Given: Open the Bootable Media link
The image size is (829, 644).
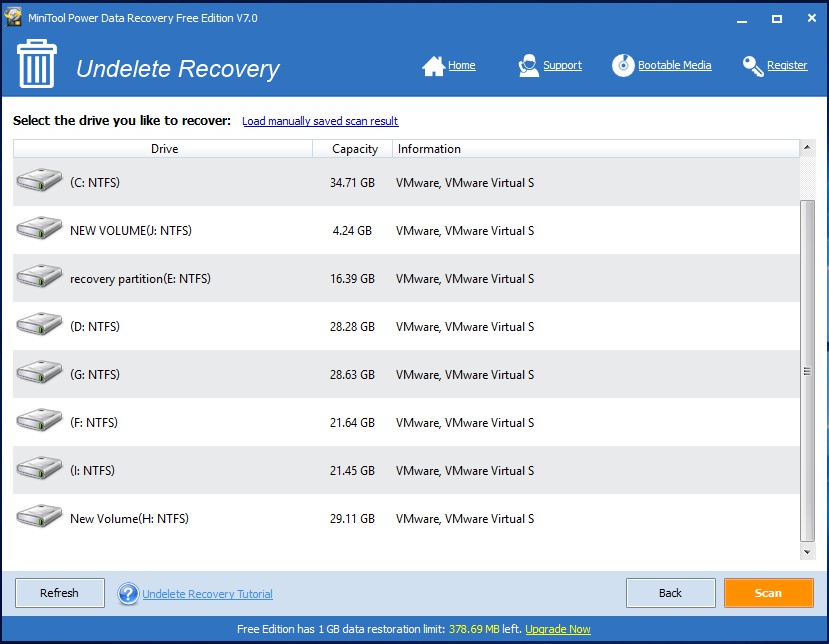Looking at the screenshot, I should pyautogui.click(x=675, y=65).
